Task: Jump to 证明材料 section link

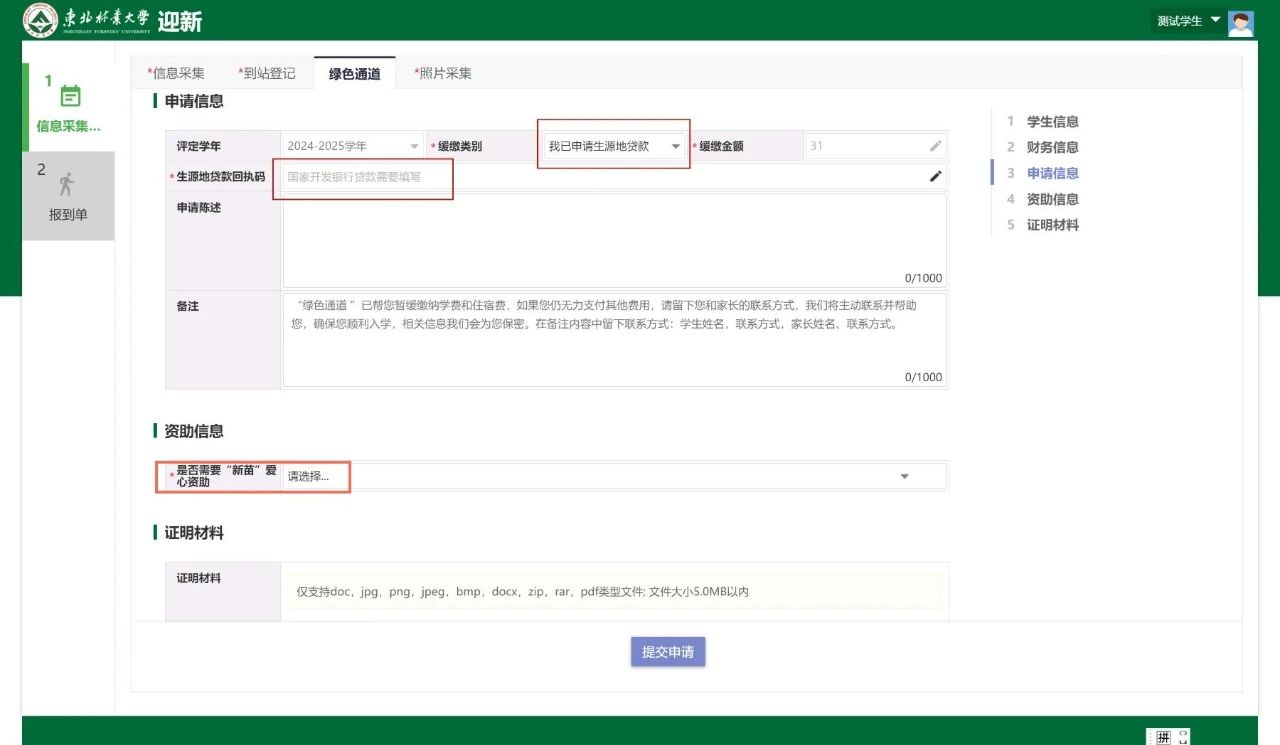Action: pos(1052,225)
